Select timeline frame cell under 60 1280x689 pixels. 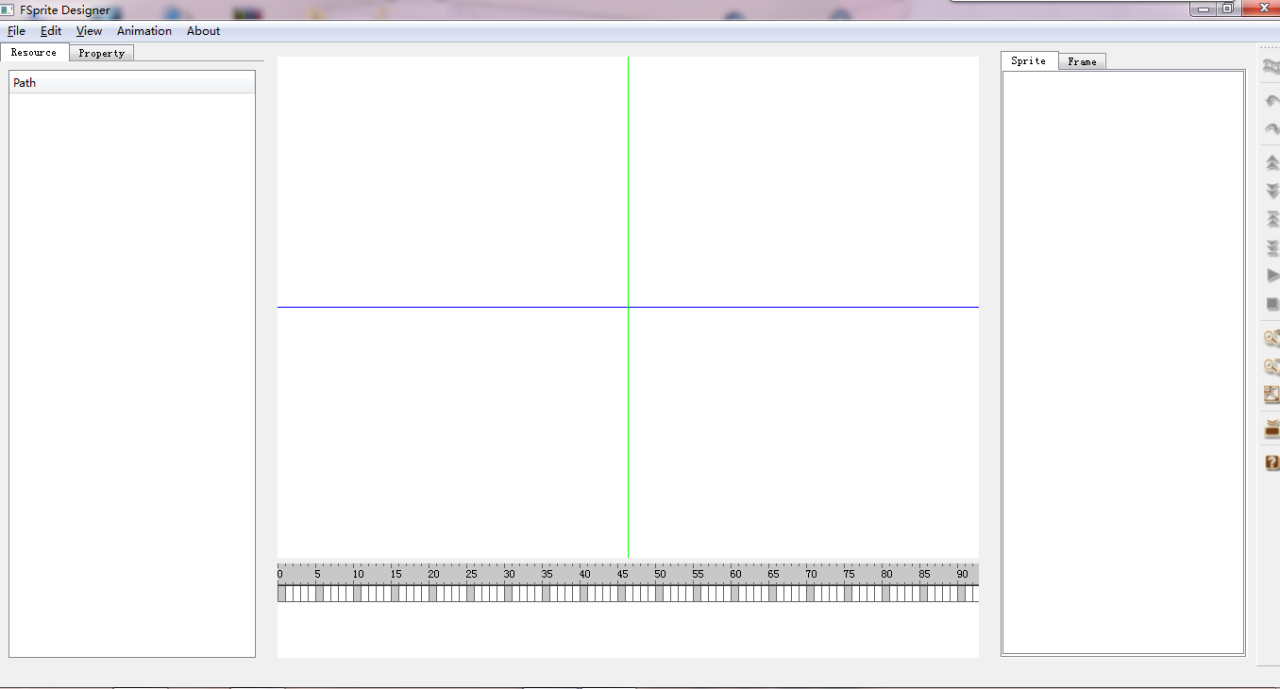tap(734, 593)
